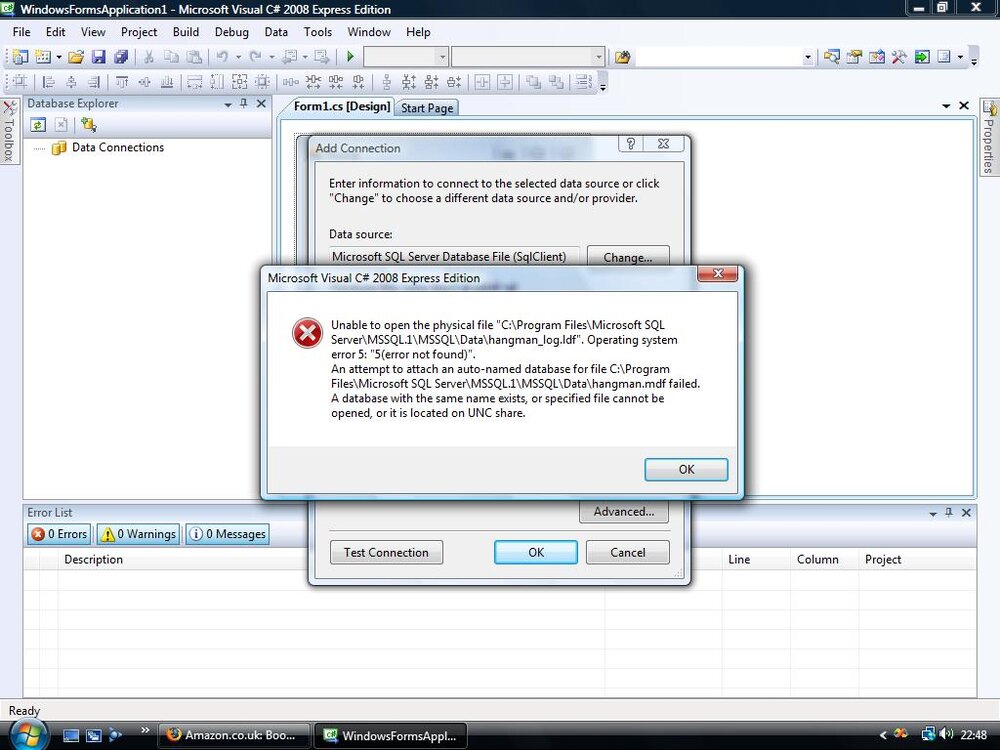Viewport: 1000px width, 750px height.
Task: Open the Properties Window toolbar icon
Action: click(854, 57)
